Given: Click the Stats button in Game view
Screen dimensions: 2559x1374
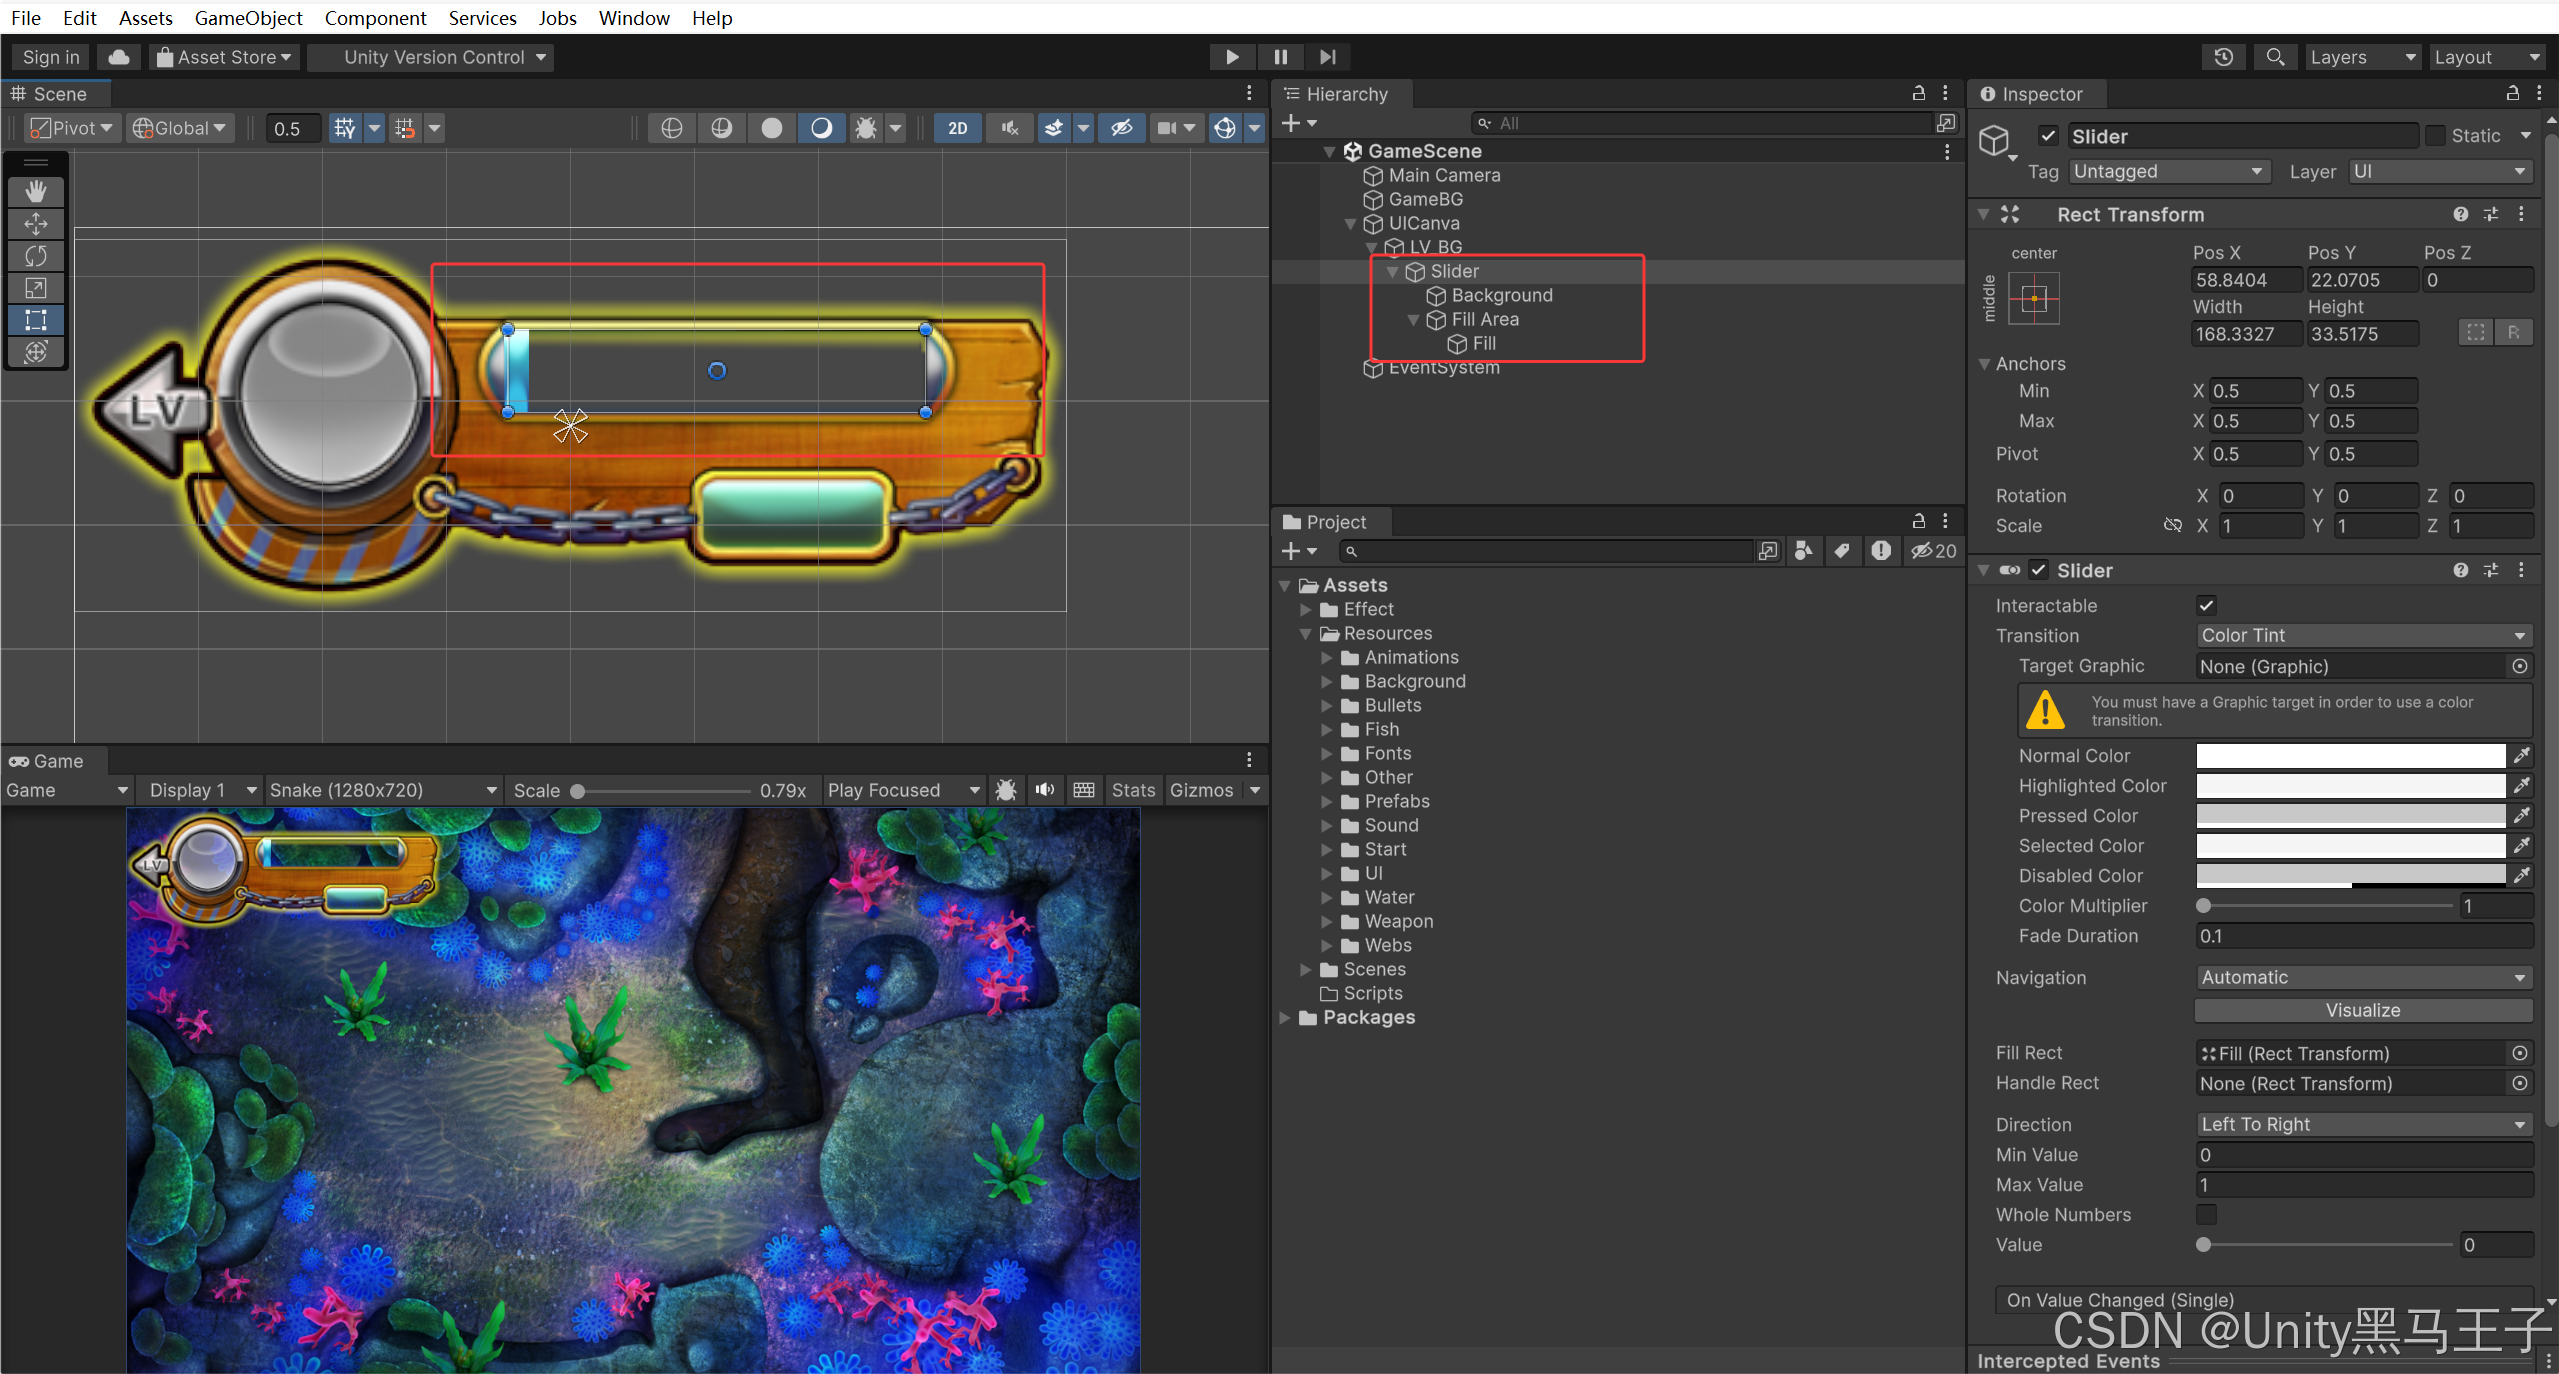Looking at the screenshot, I should [x=1132, y=790].
